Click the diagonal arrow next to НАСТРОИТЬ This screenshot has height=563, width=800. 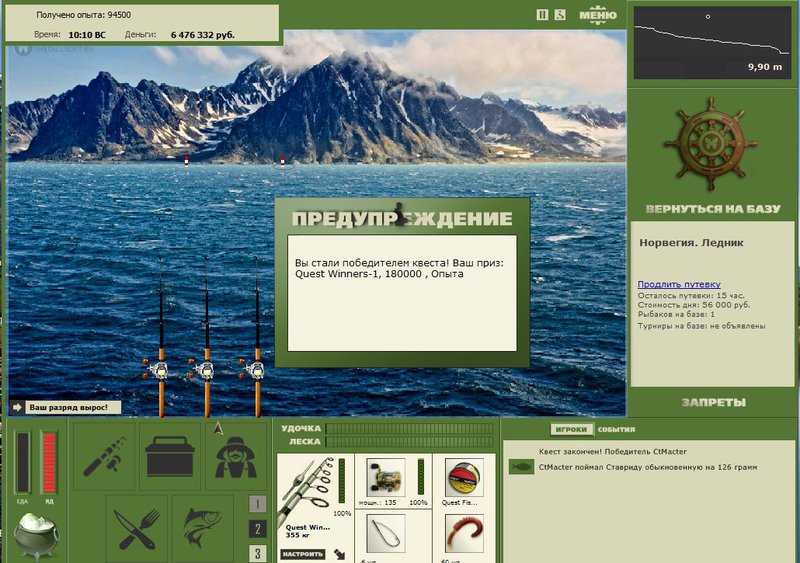click(339, 554)
